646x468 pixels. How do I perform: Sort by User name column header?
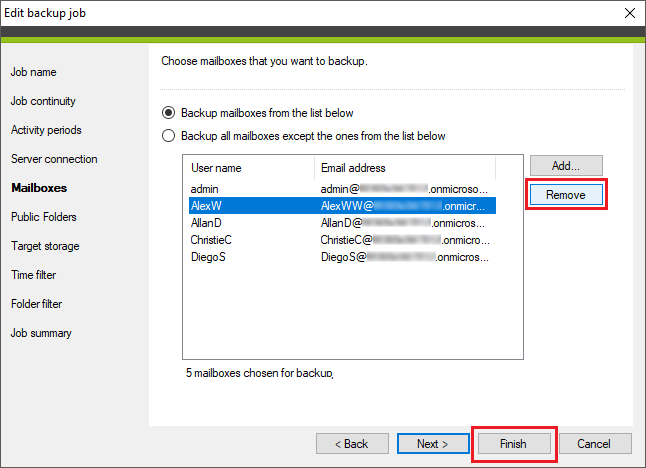248,168
